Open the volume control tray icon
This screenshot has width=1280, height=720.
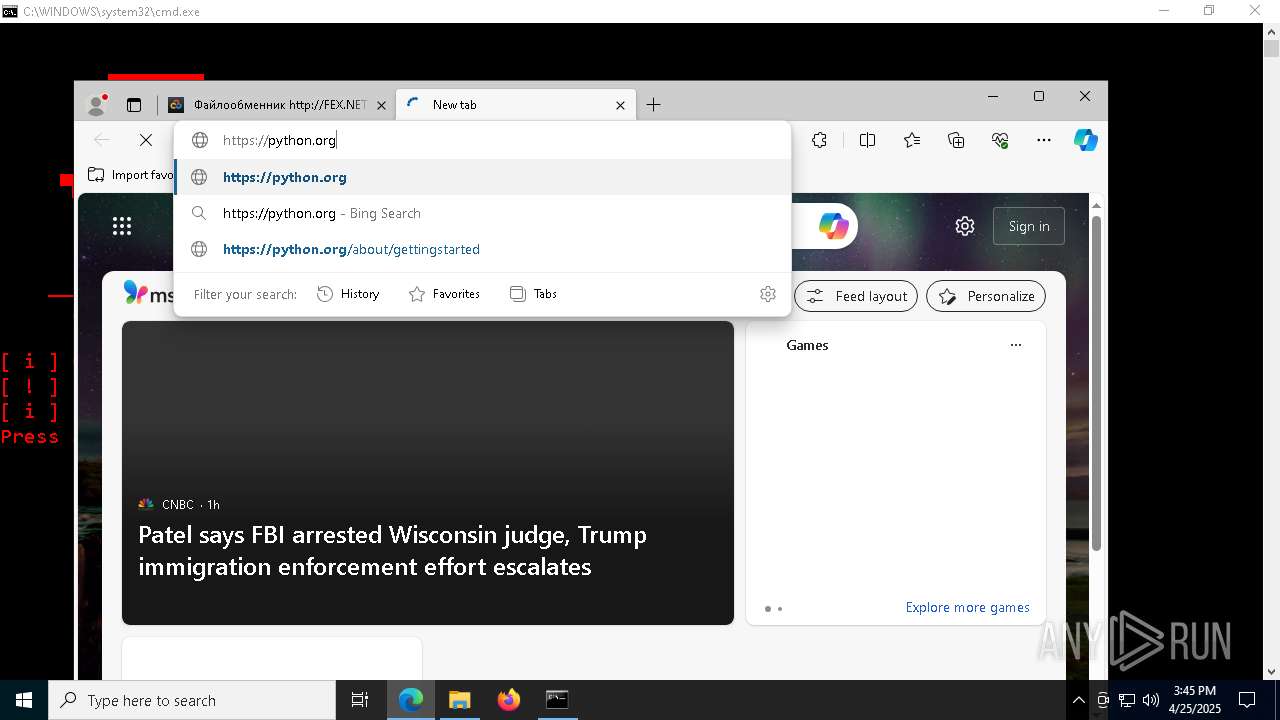[x=1150, y=700]
